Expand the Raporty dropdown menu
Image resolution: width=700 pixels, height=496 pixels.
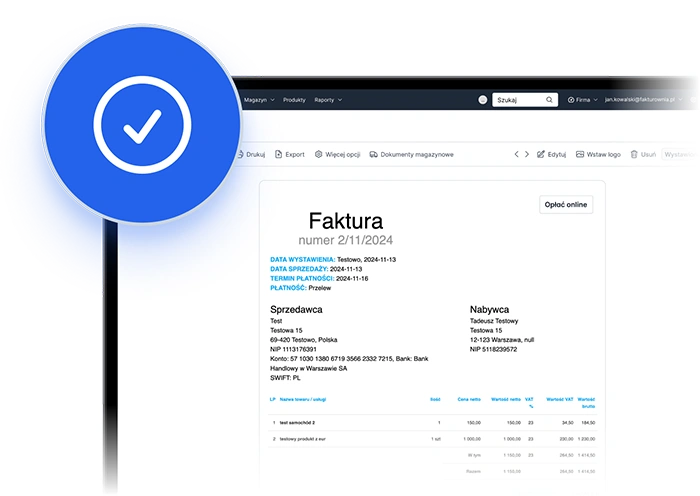[328, 100]
